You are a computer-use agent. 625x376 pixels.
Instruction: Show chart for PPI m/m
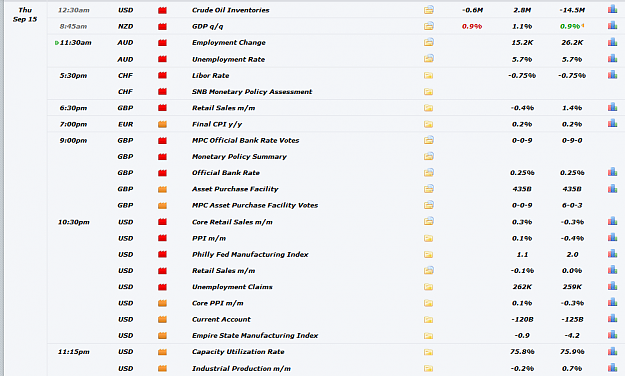[x=612, y=238]
